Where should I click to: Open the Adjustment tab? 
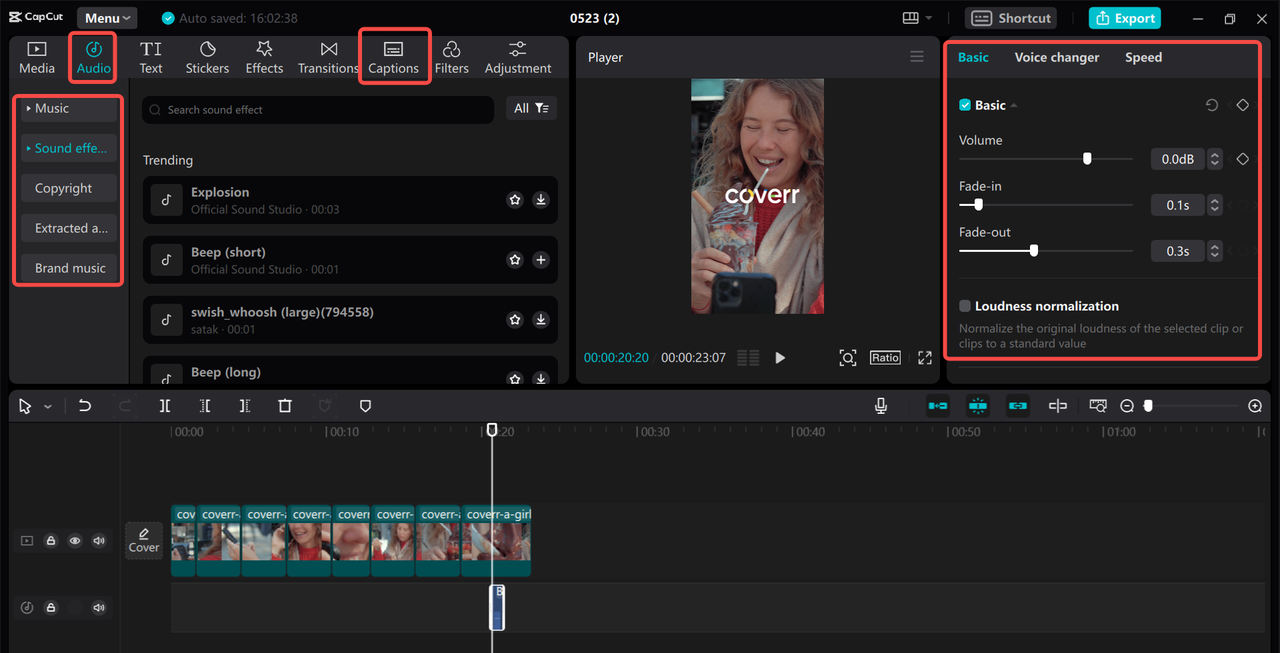pos(518,58)
